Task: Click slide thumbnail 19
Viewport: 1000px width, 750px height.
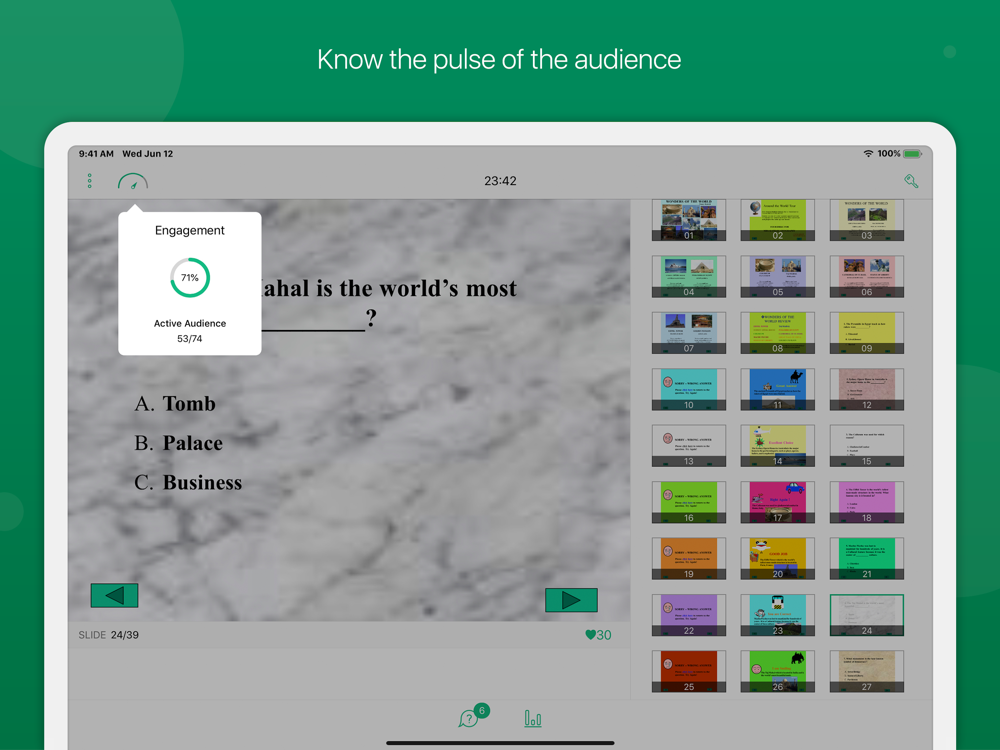Action: point(689,559)
